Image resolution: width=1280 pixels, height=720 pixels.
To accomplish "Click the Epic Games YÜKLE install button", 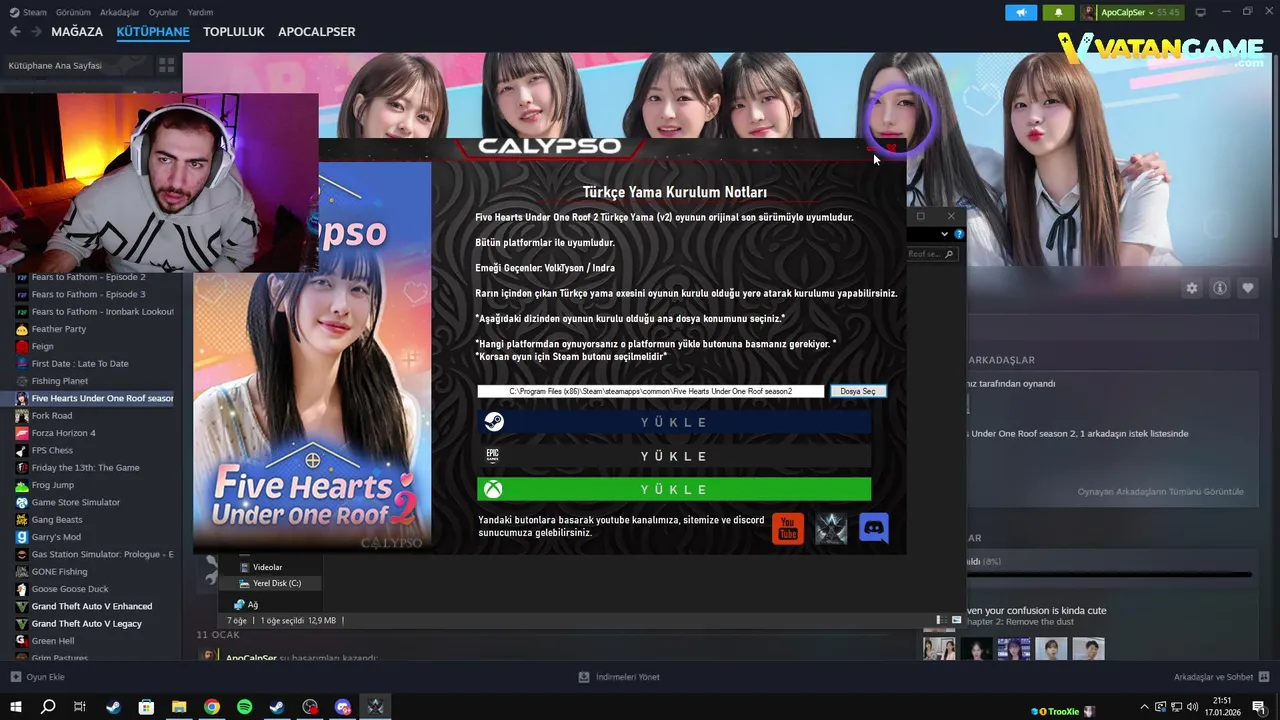I will pyautogui.click(x=674, y=456).
